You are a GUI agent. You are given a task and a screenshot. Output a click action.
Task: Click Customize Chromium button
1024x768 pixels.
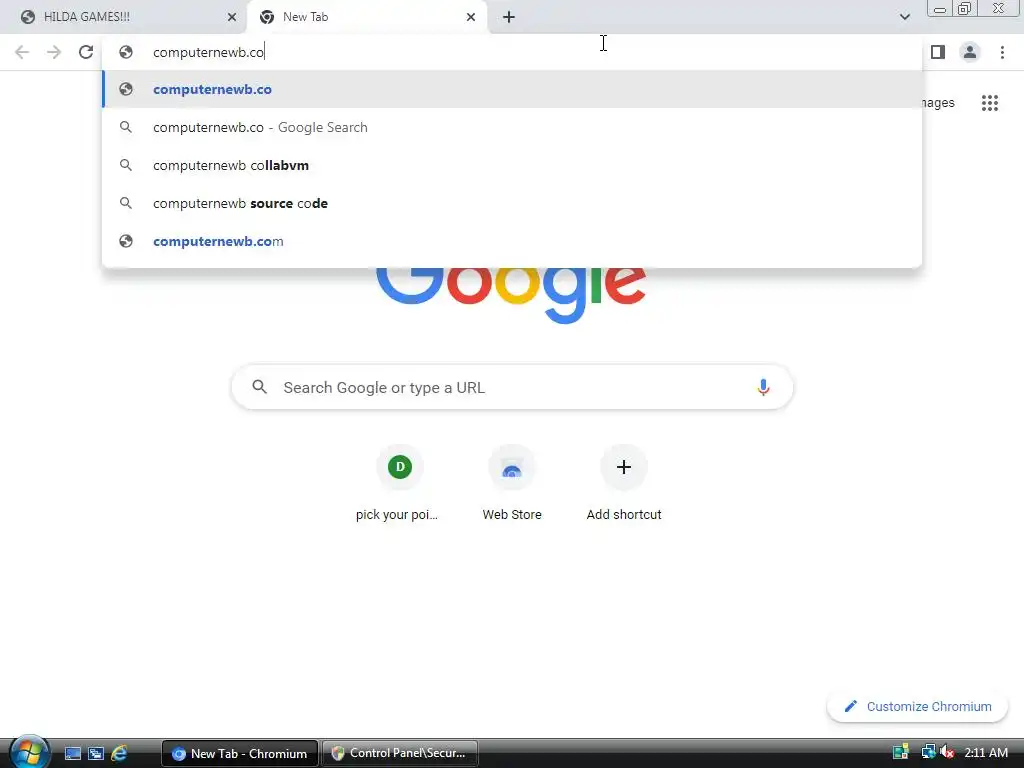click(918, 707)
